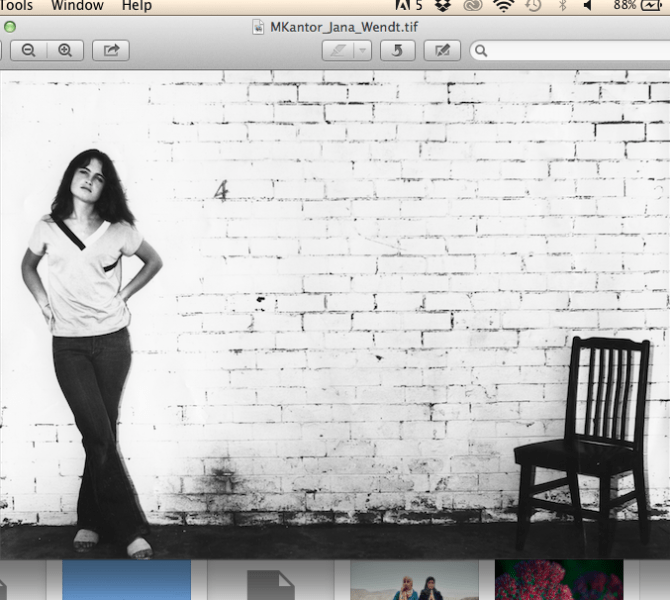Select the highlight pen tool
670x600 pixels.
pos(338,50)
